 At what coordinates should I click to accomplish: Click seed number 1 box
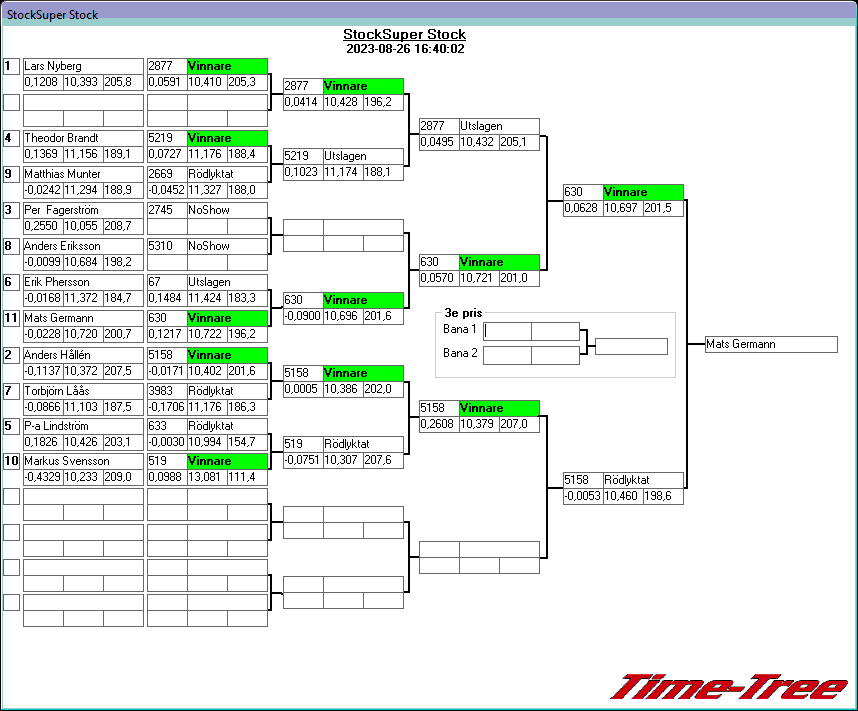click(x=11, y=66)
